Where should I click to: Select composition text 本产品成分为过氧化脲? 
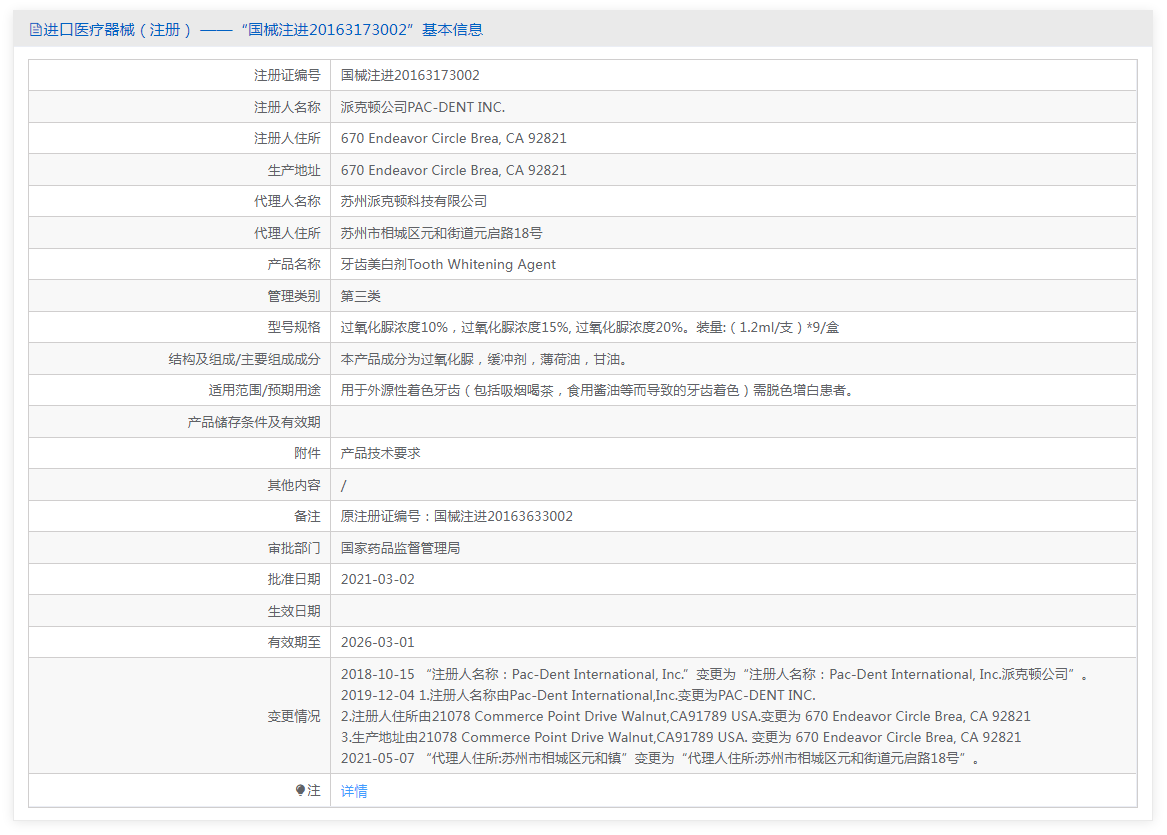pyautogui.click(x=407, y=359)
